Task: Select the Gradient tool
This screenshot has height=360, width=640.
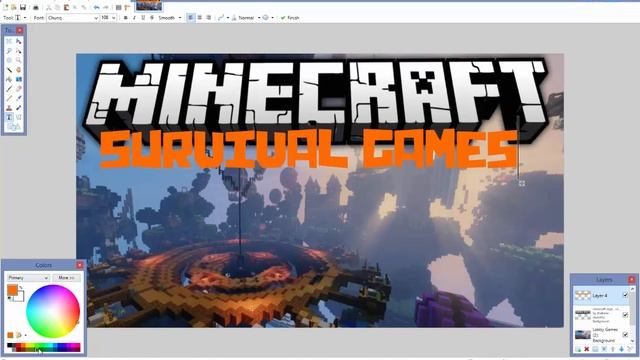Action: click(19, 79)
